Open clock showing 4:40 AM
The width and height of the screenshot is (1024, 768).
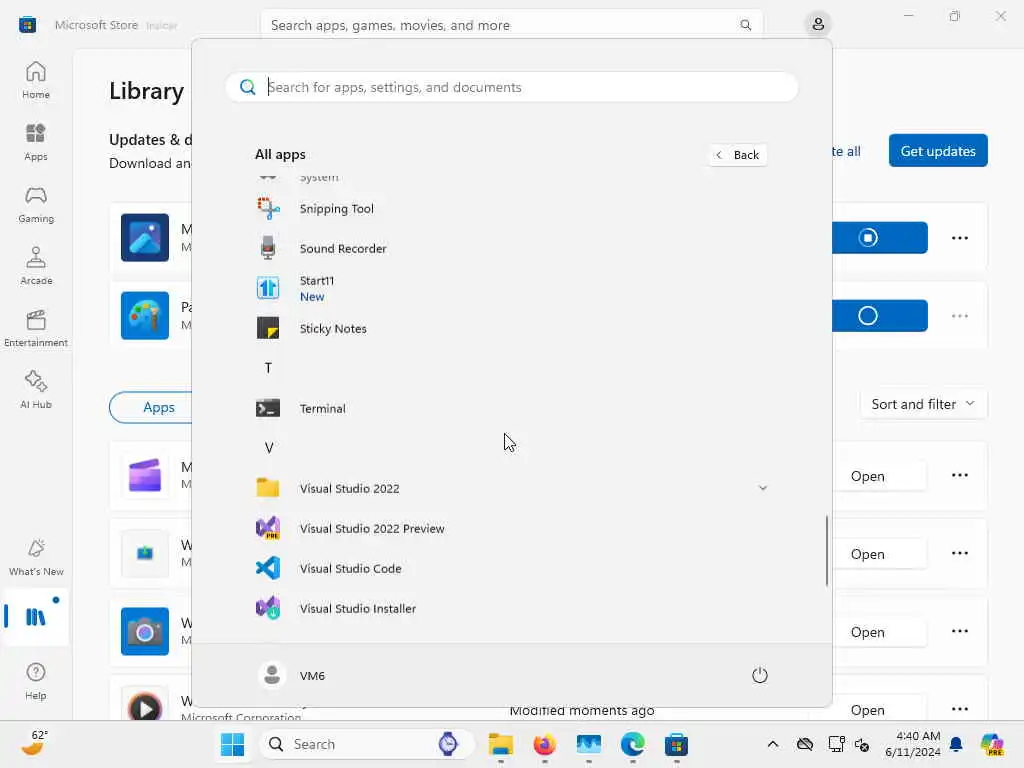pyautogui.click(x=912, y=744)
